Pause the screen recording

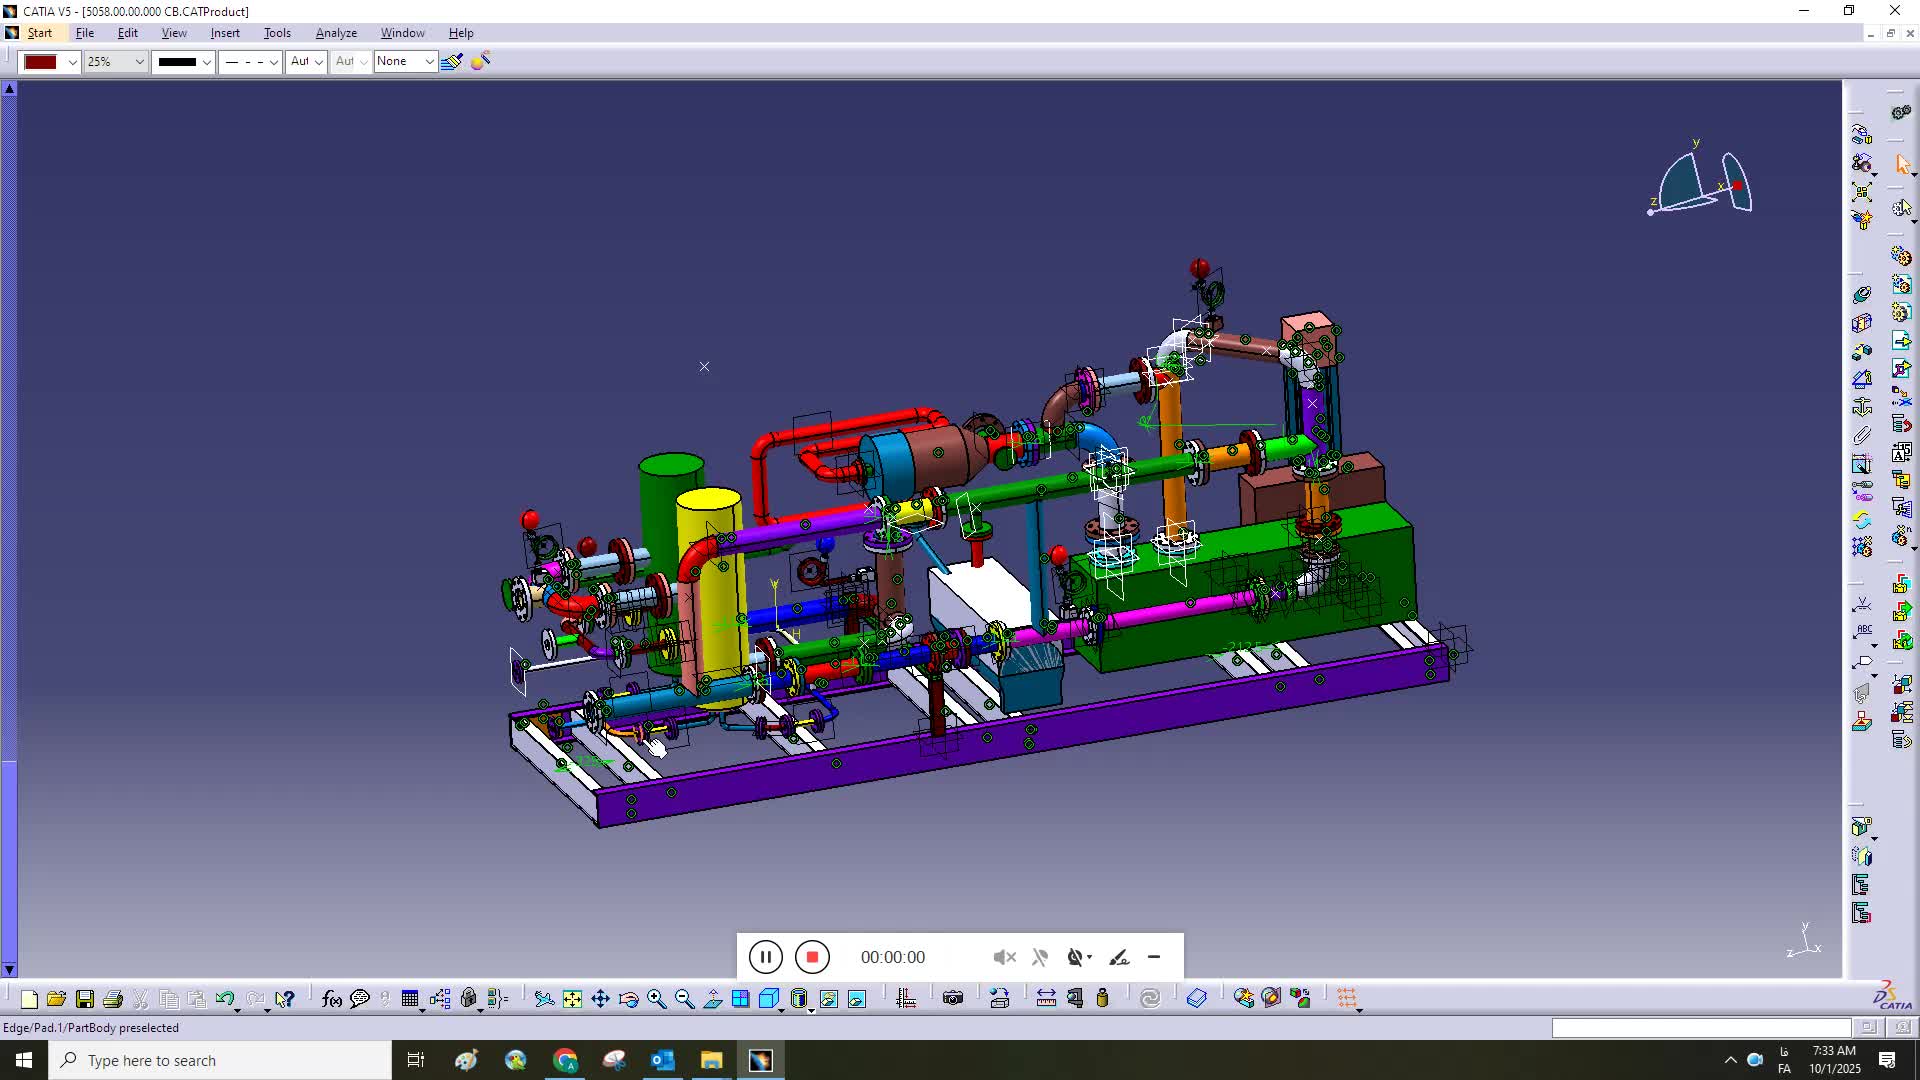(x=765, y=957)
